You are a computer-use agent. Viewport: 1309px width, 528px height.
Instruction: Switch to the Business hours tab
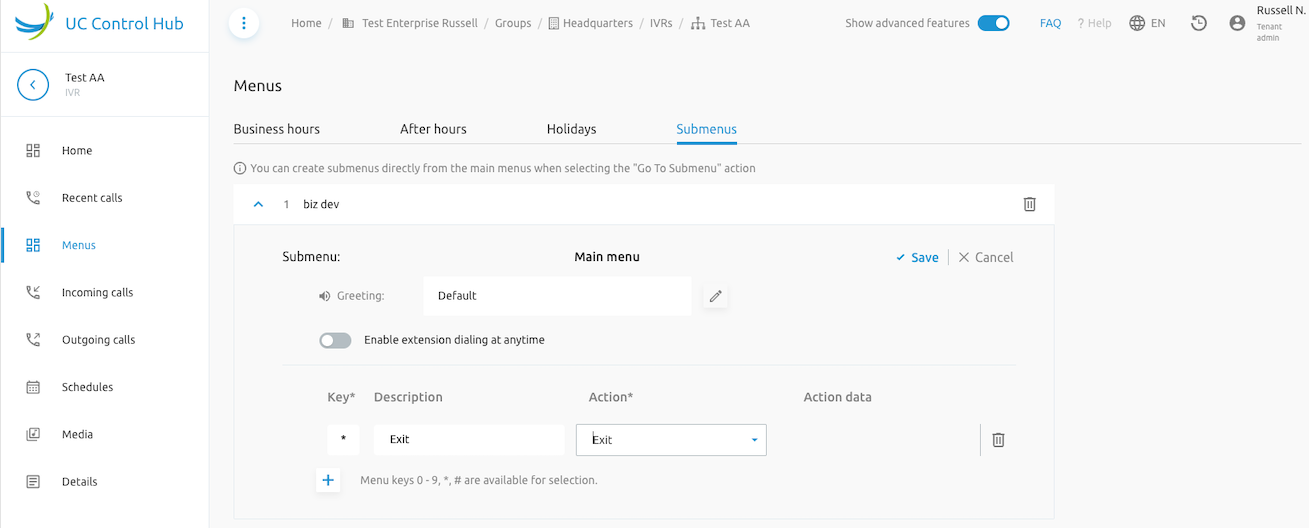coord(277,129)
